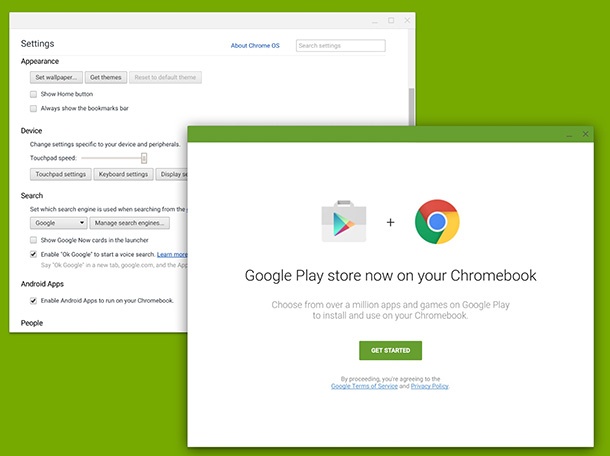The height and width of the screenshot is (456, 610).
Task: Click the Google Play store bag icon
Action: (344, 221)
